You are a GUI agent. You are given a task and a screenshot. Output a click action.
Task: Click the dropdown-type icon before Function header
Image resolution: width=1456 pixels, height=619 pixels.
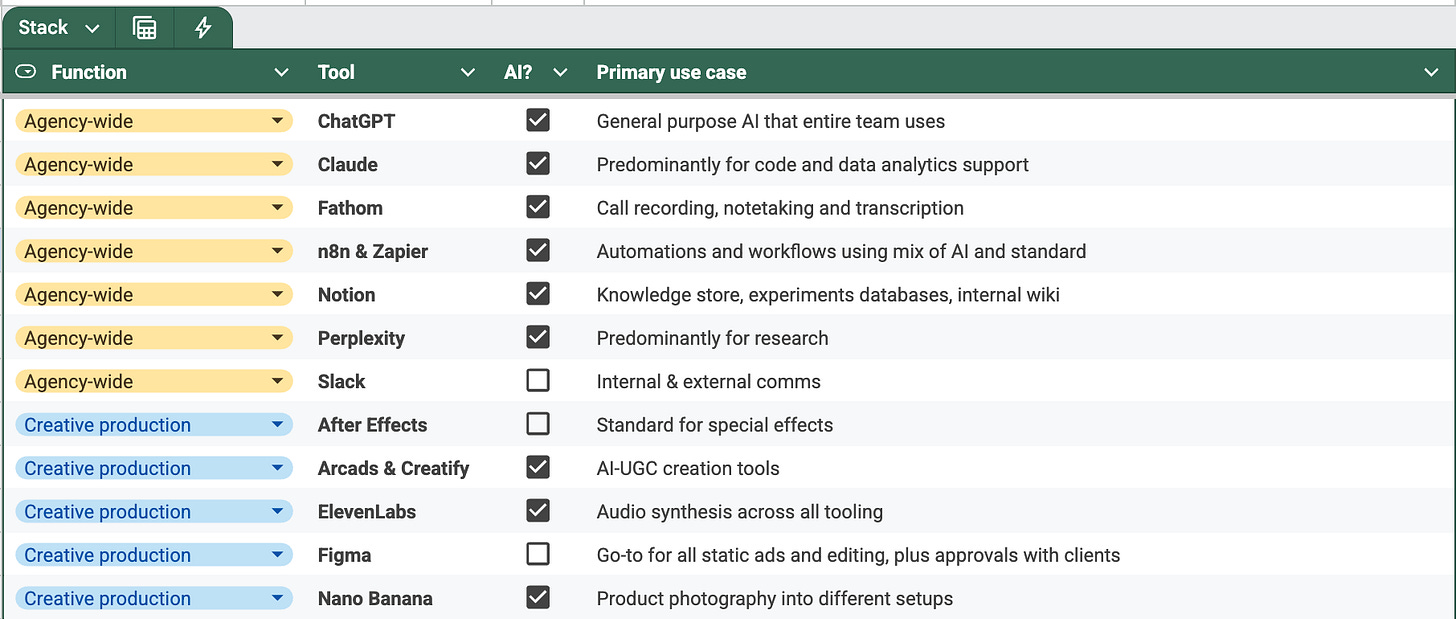click(x=27, y=72)
